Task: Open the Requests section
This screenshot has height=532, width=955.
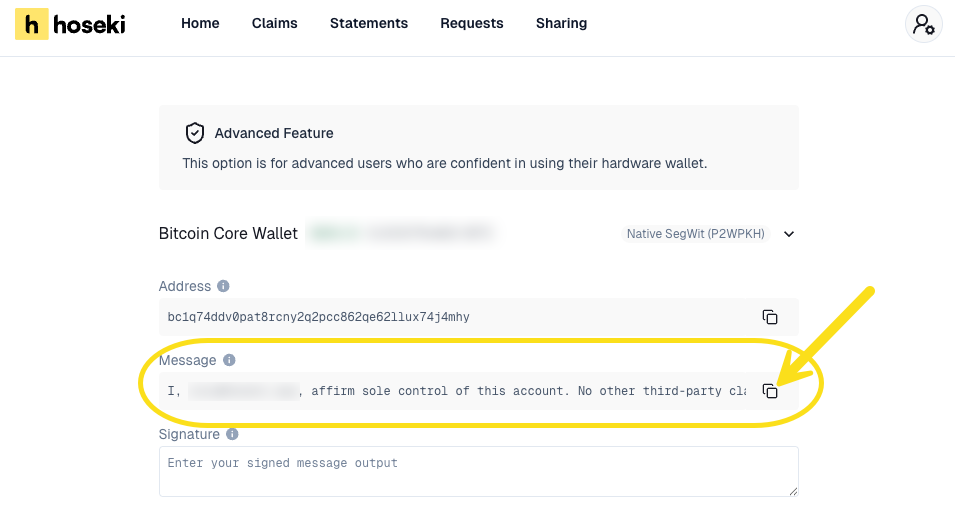Action: click(472, 23)
